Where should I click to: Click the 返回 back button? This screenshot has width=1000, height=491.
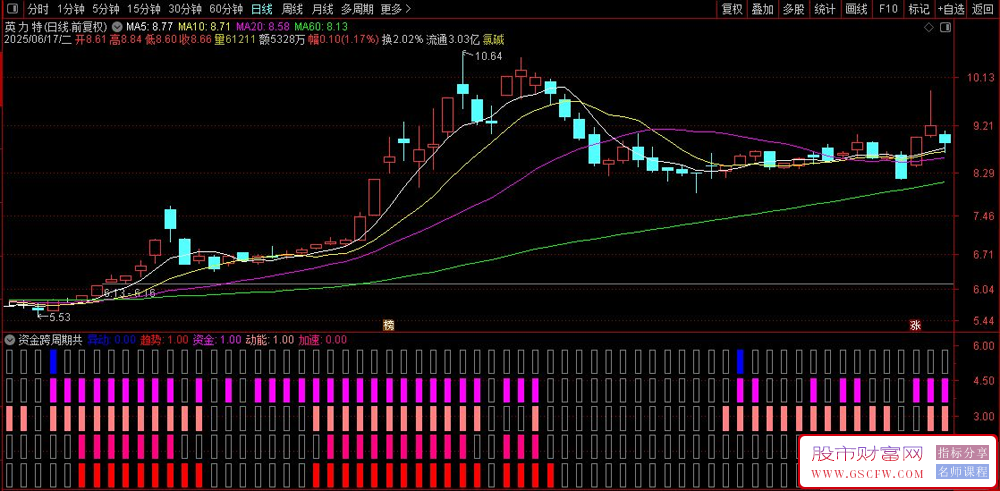[983, 9]
